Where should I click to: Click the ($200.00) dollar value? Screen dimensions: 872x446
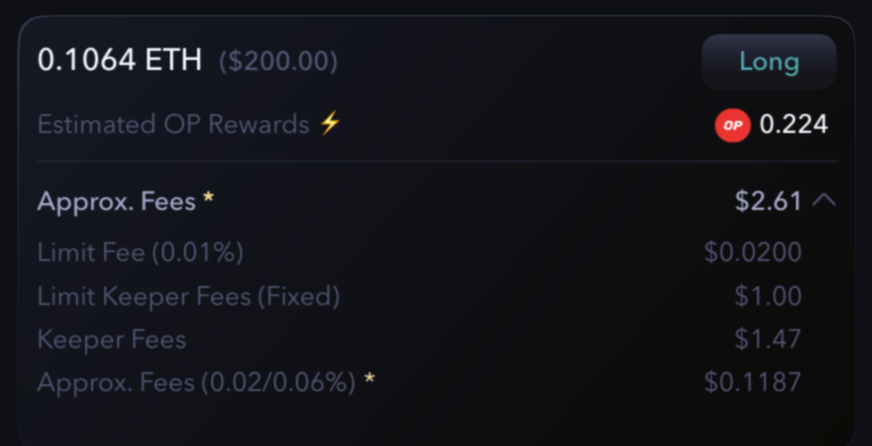click(277, 62)
